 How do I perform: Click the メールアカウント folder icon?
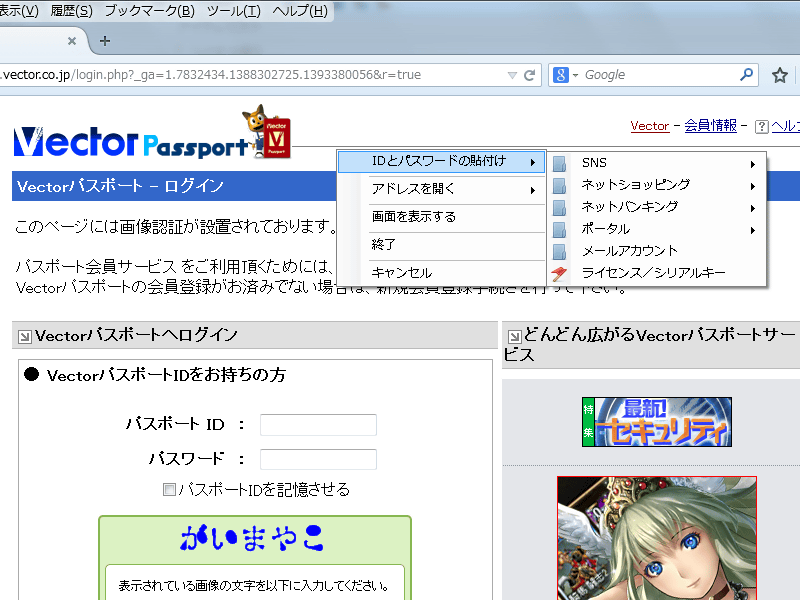pos(560,252)
